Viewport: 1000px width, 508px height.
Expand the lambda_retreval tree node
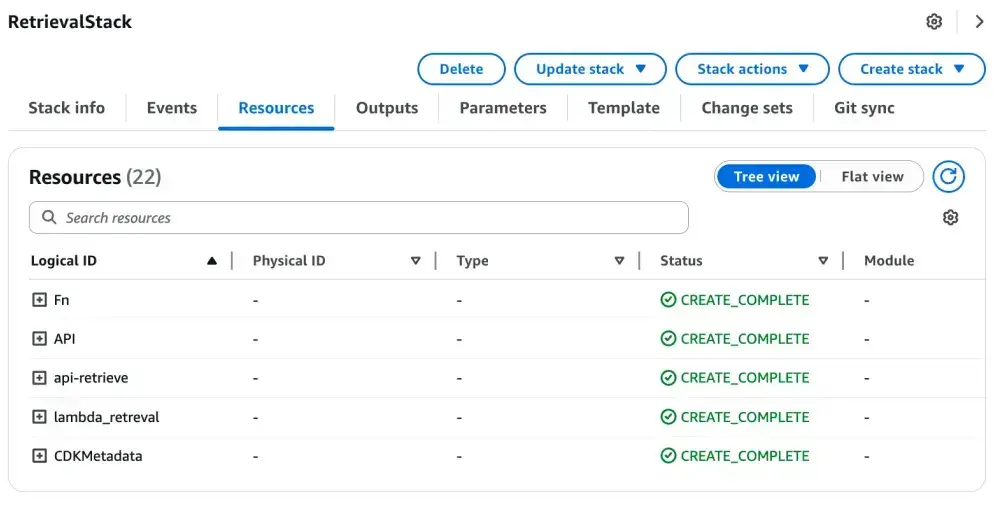(40, 417)
